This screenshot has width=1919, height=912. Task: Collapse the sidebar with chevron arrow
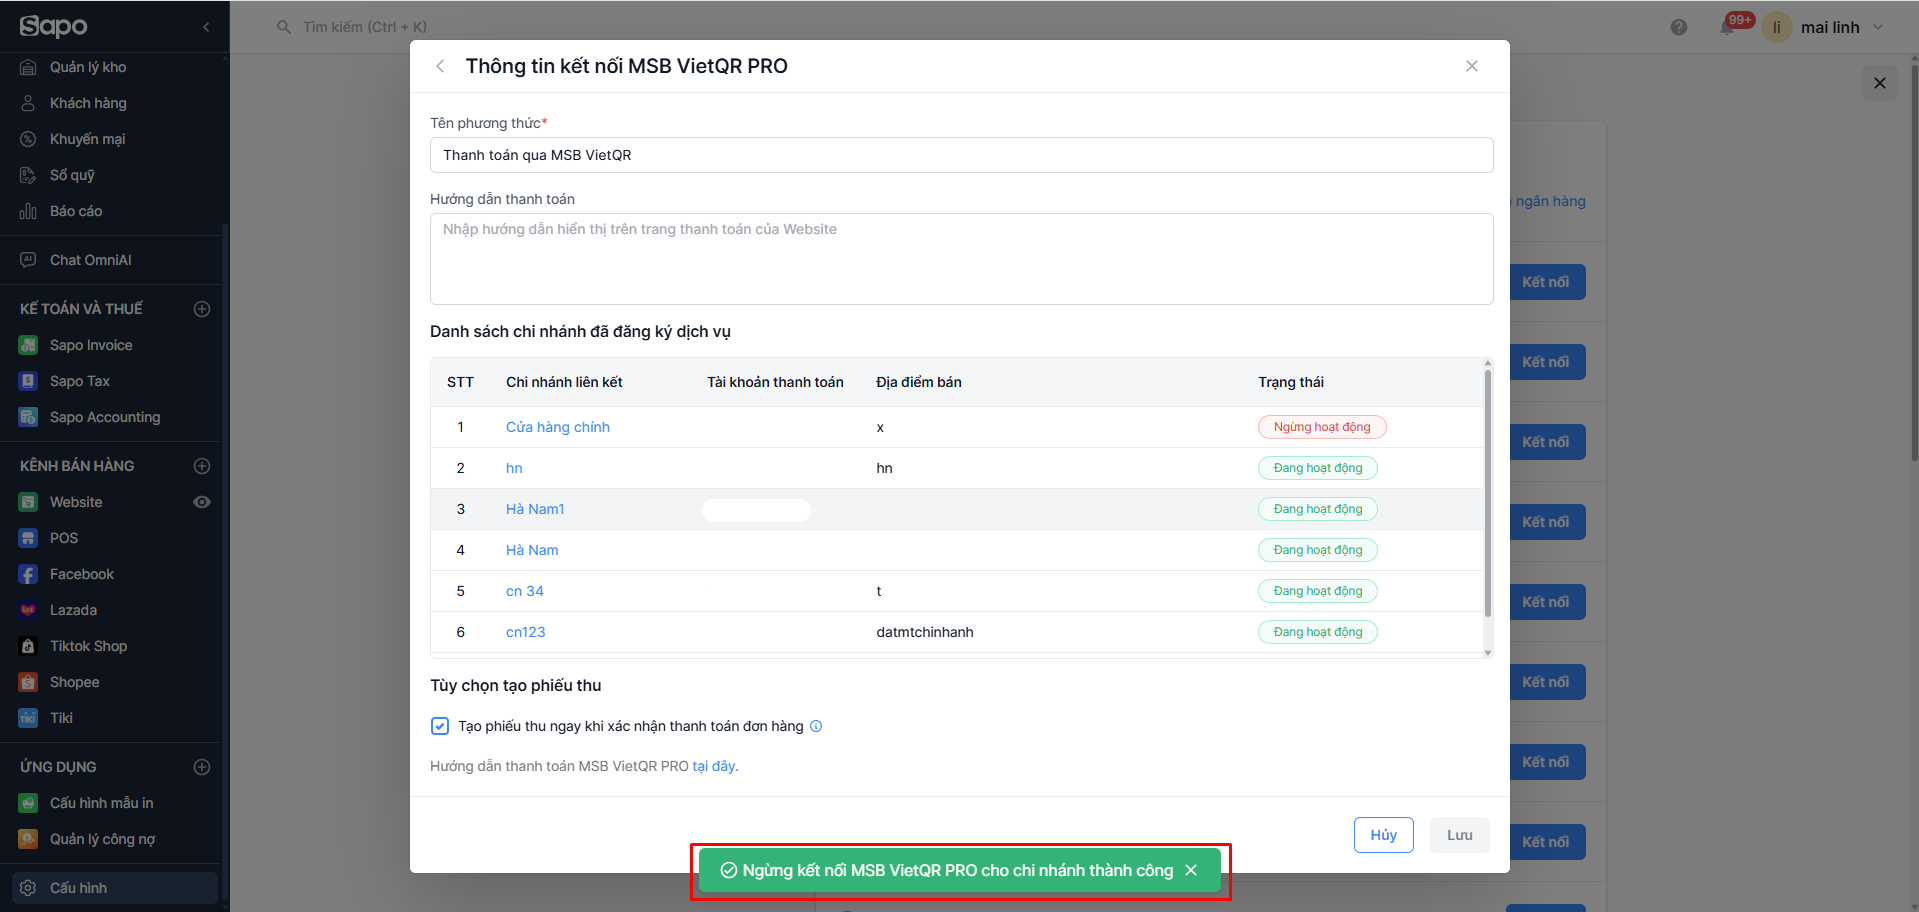pos(206,27)
